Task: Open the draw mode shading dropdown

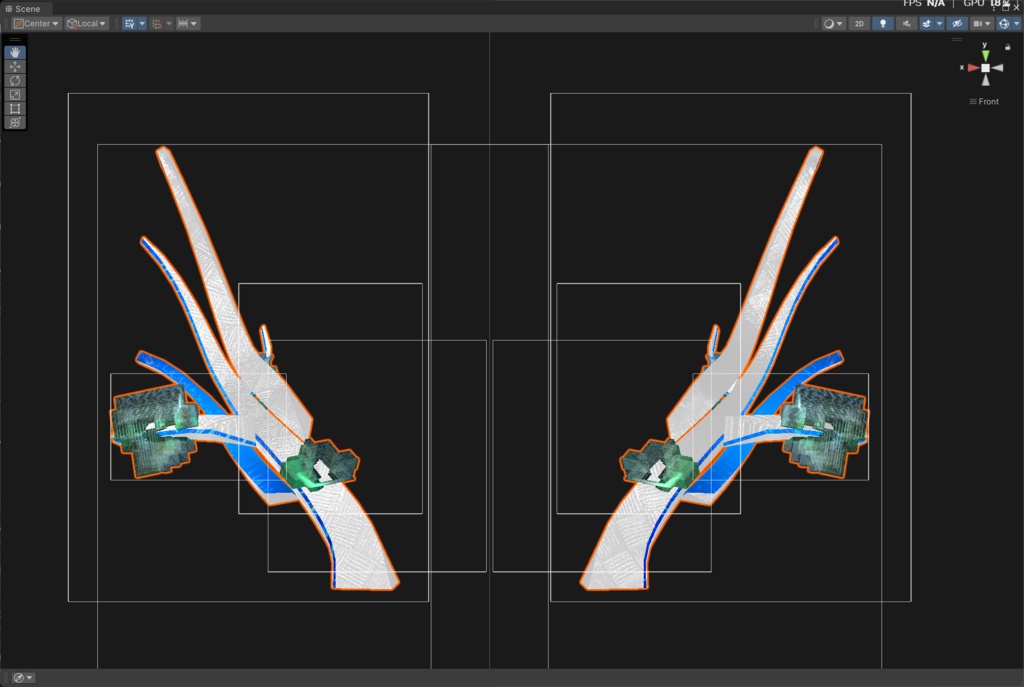Action: tap(833, 24)
